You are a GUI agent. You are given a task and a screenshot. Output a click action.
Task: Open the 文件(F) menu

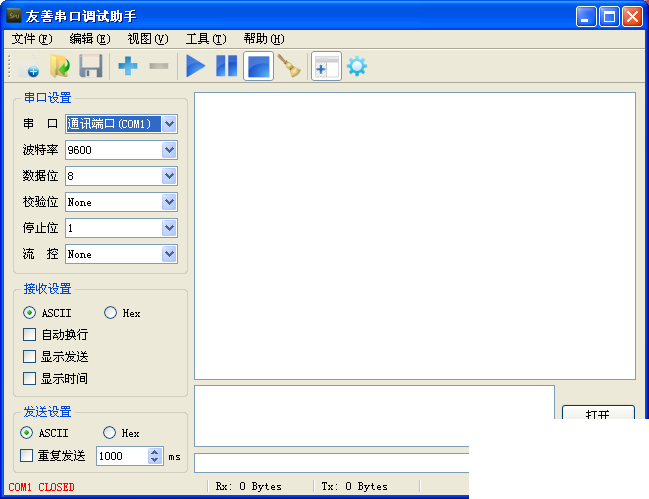tap(31, 39)
